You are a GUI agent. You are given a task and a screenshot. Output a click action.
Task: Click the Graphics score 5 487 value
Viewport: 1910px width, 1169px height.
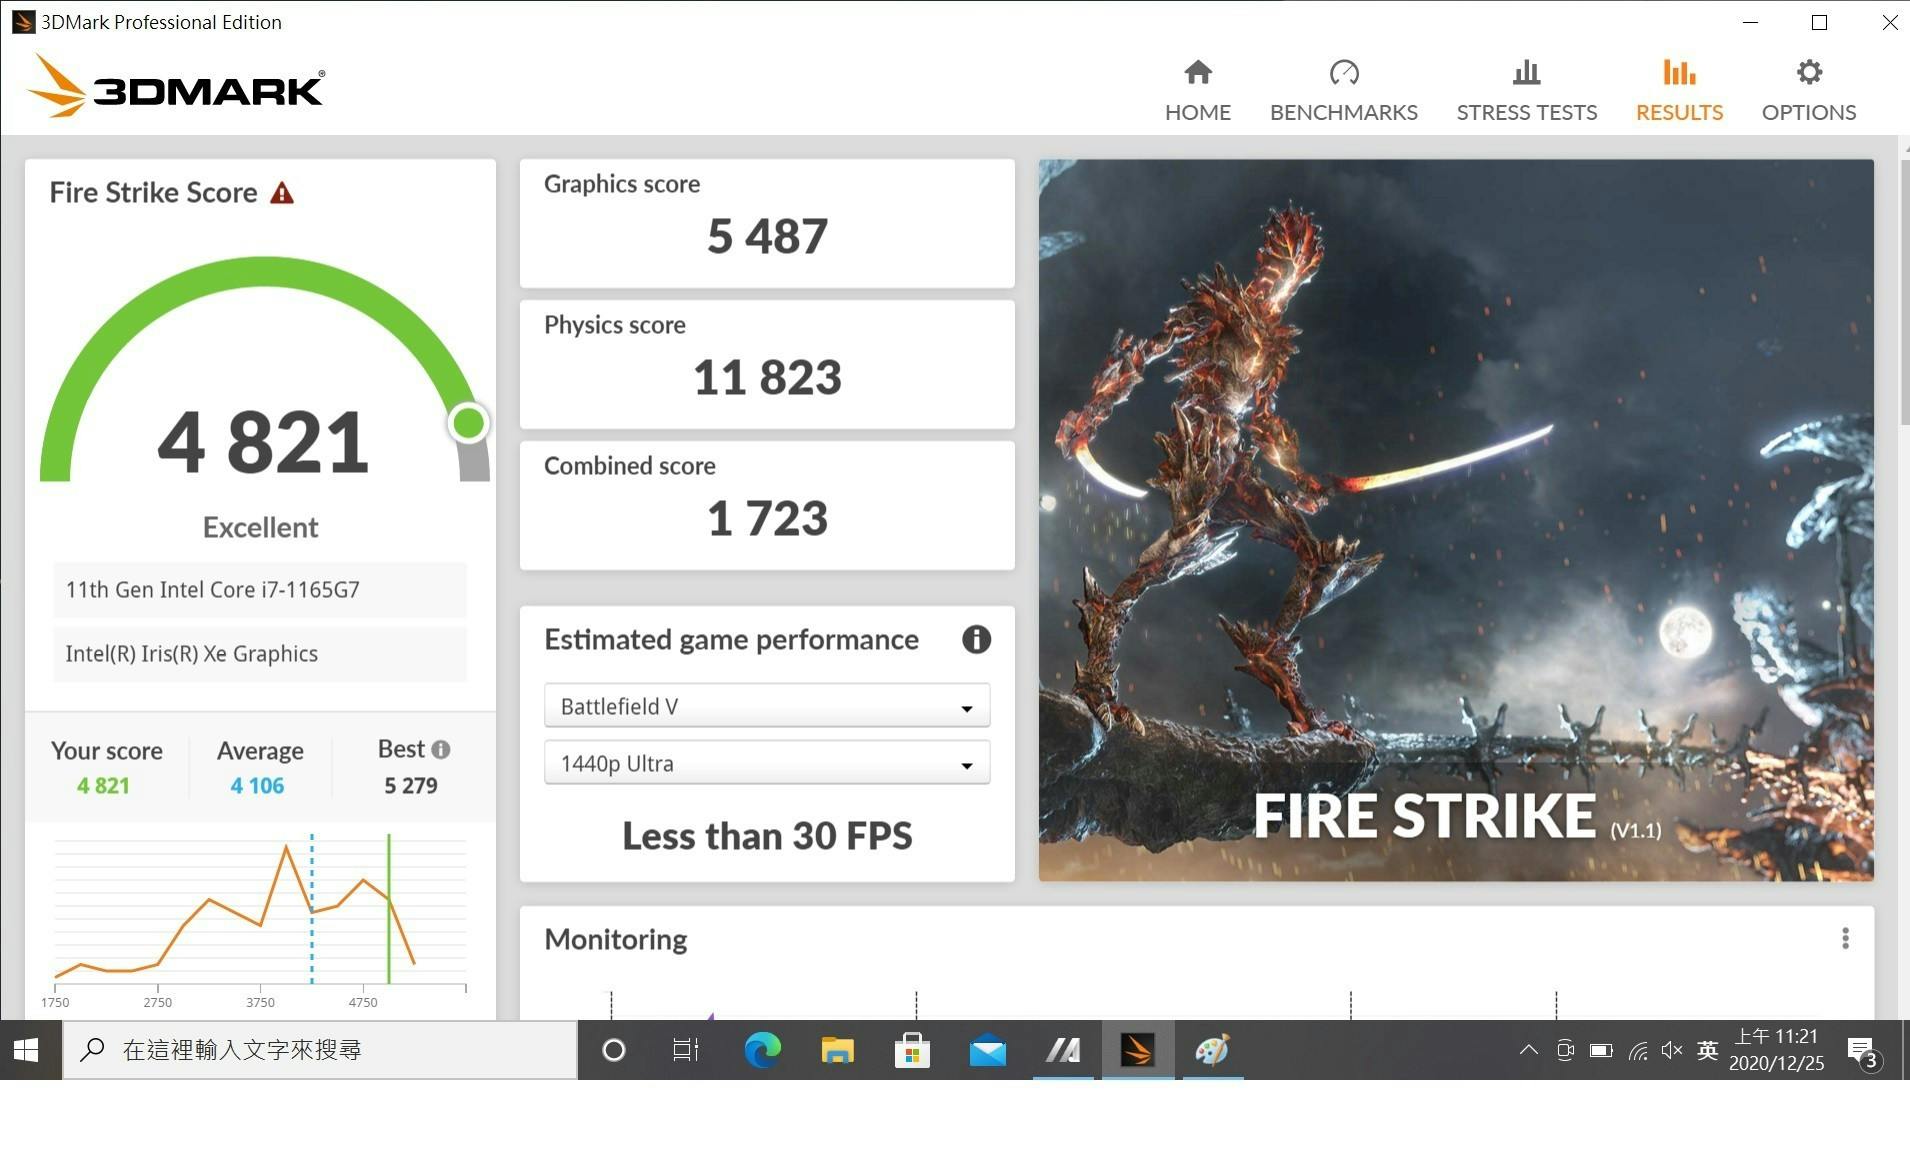click(767, 236)
